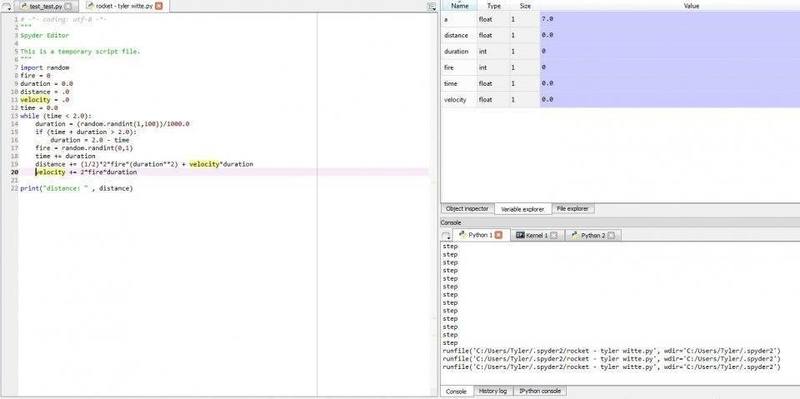Close the test_test.py editor tab
Screen dimensions: 800x399
pyautogui.click(x=68, y=6)
